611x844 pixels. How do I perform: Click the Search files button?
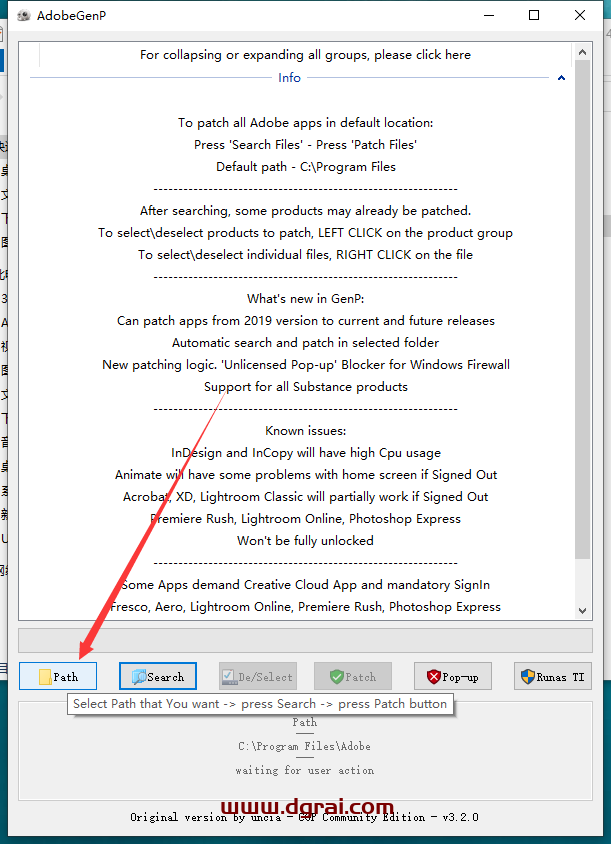(158, 676)
